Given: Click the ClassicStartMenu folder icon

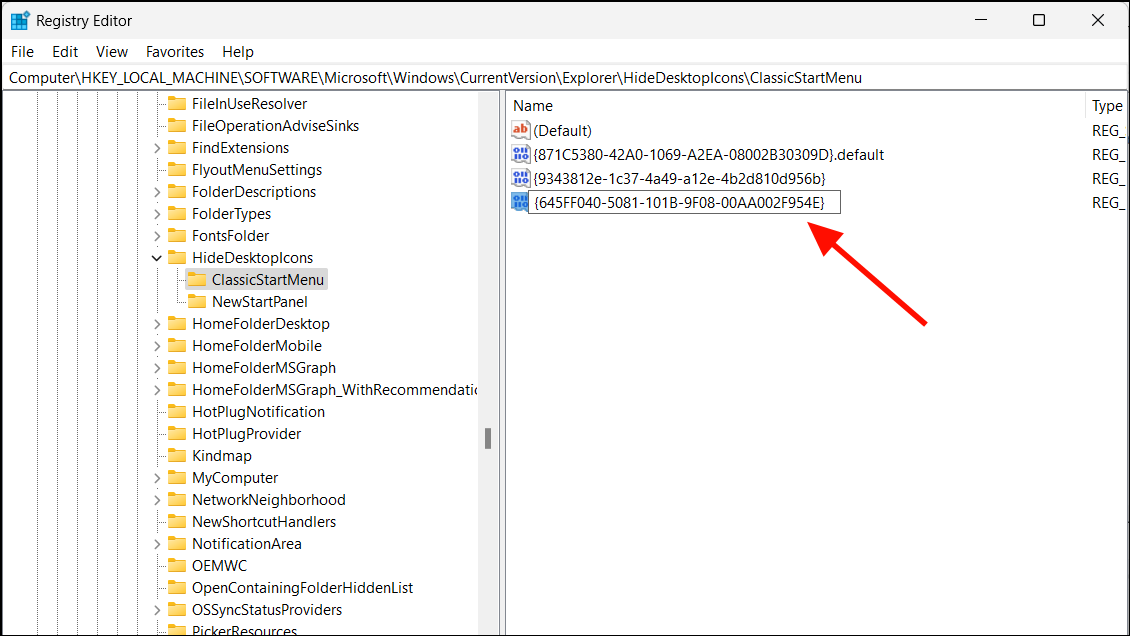Looking at the screenshot, I should [x=197, y=279].
